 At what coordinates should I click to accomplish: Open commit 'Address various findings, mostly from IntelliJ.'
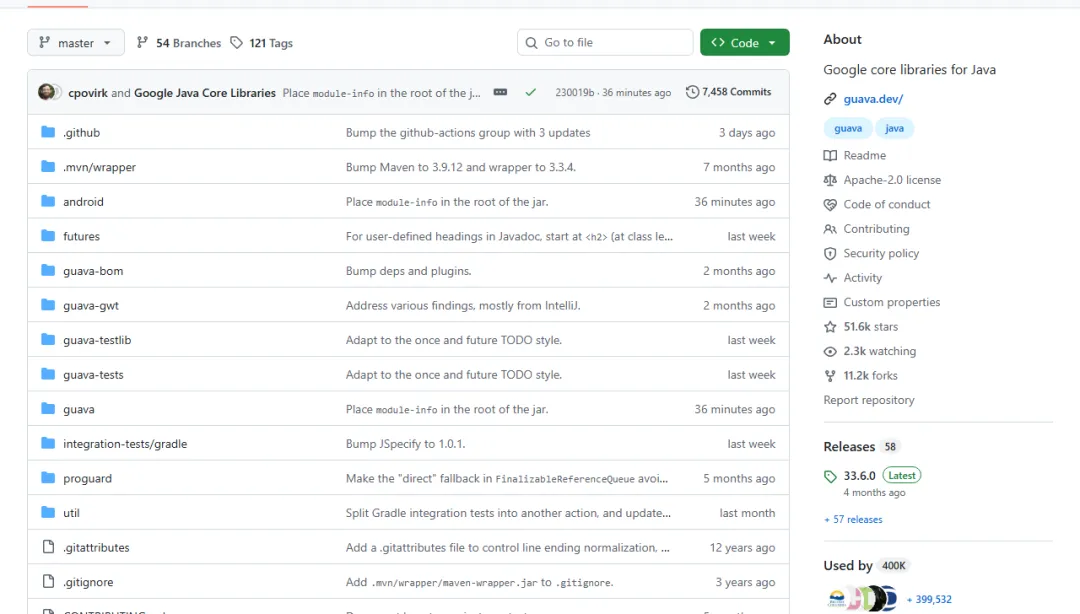click(463, 305)
